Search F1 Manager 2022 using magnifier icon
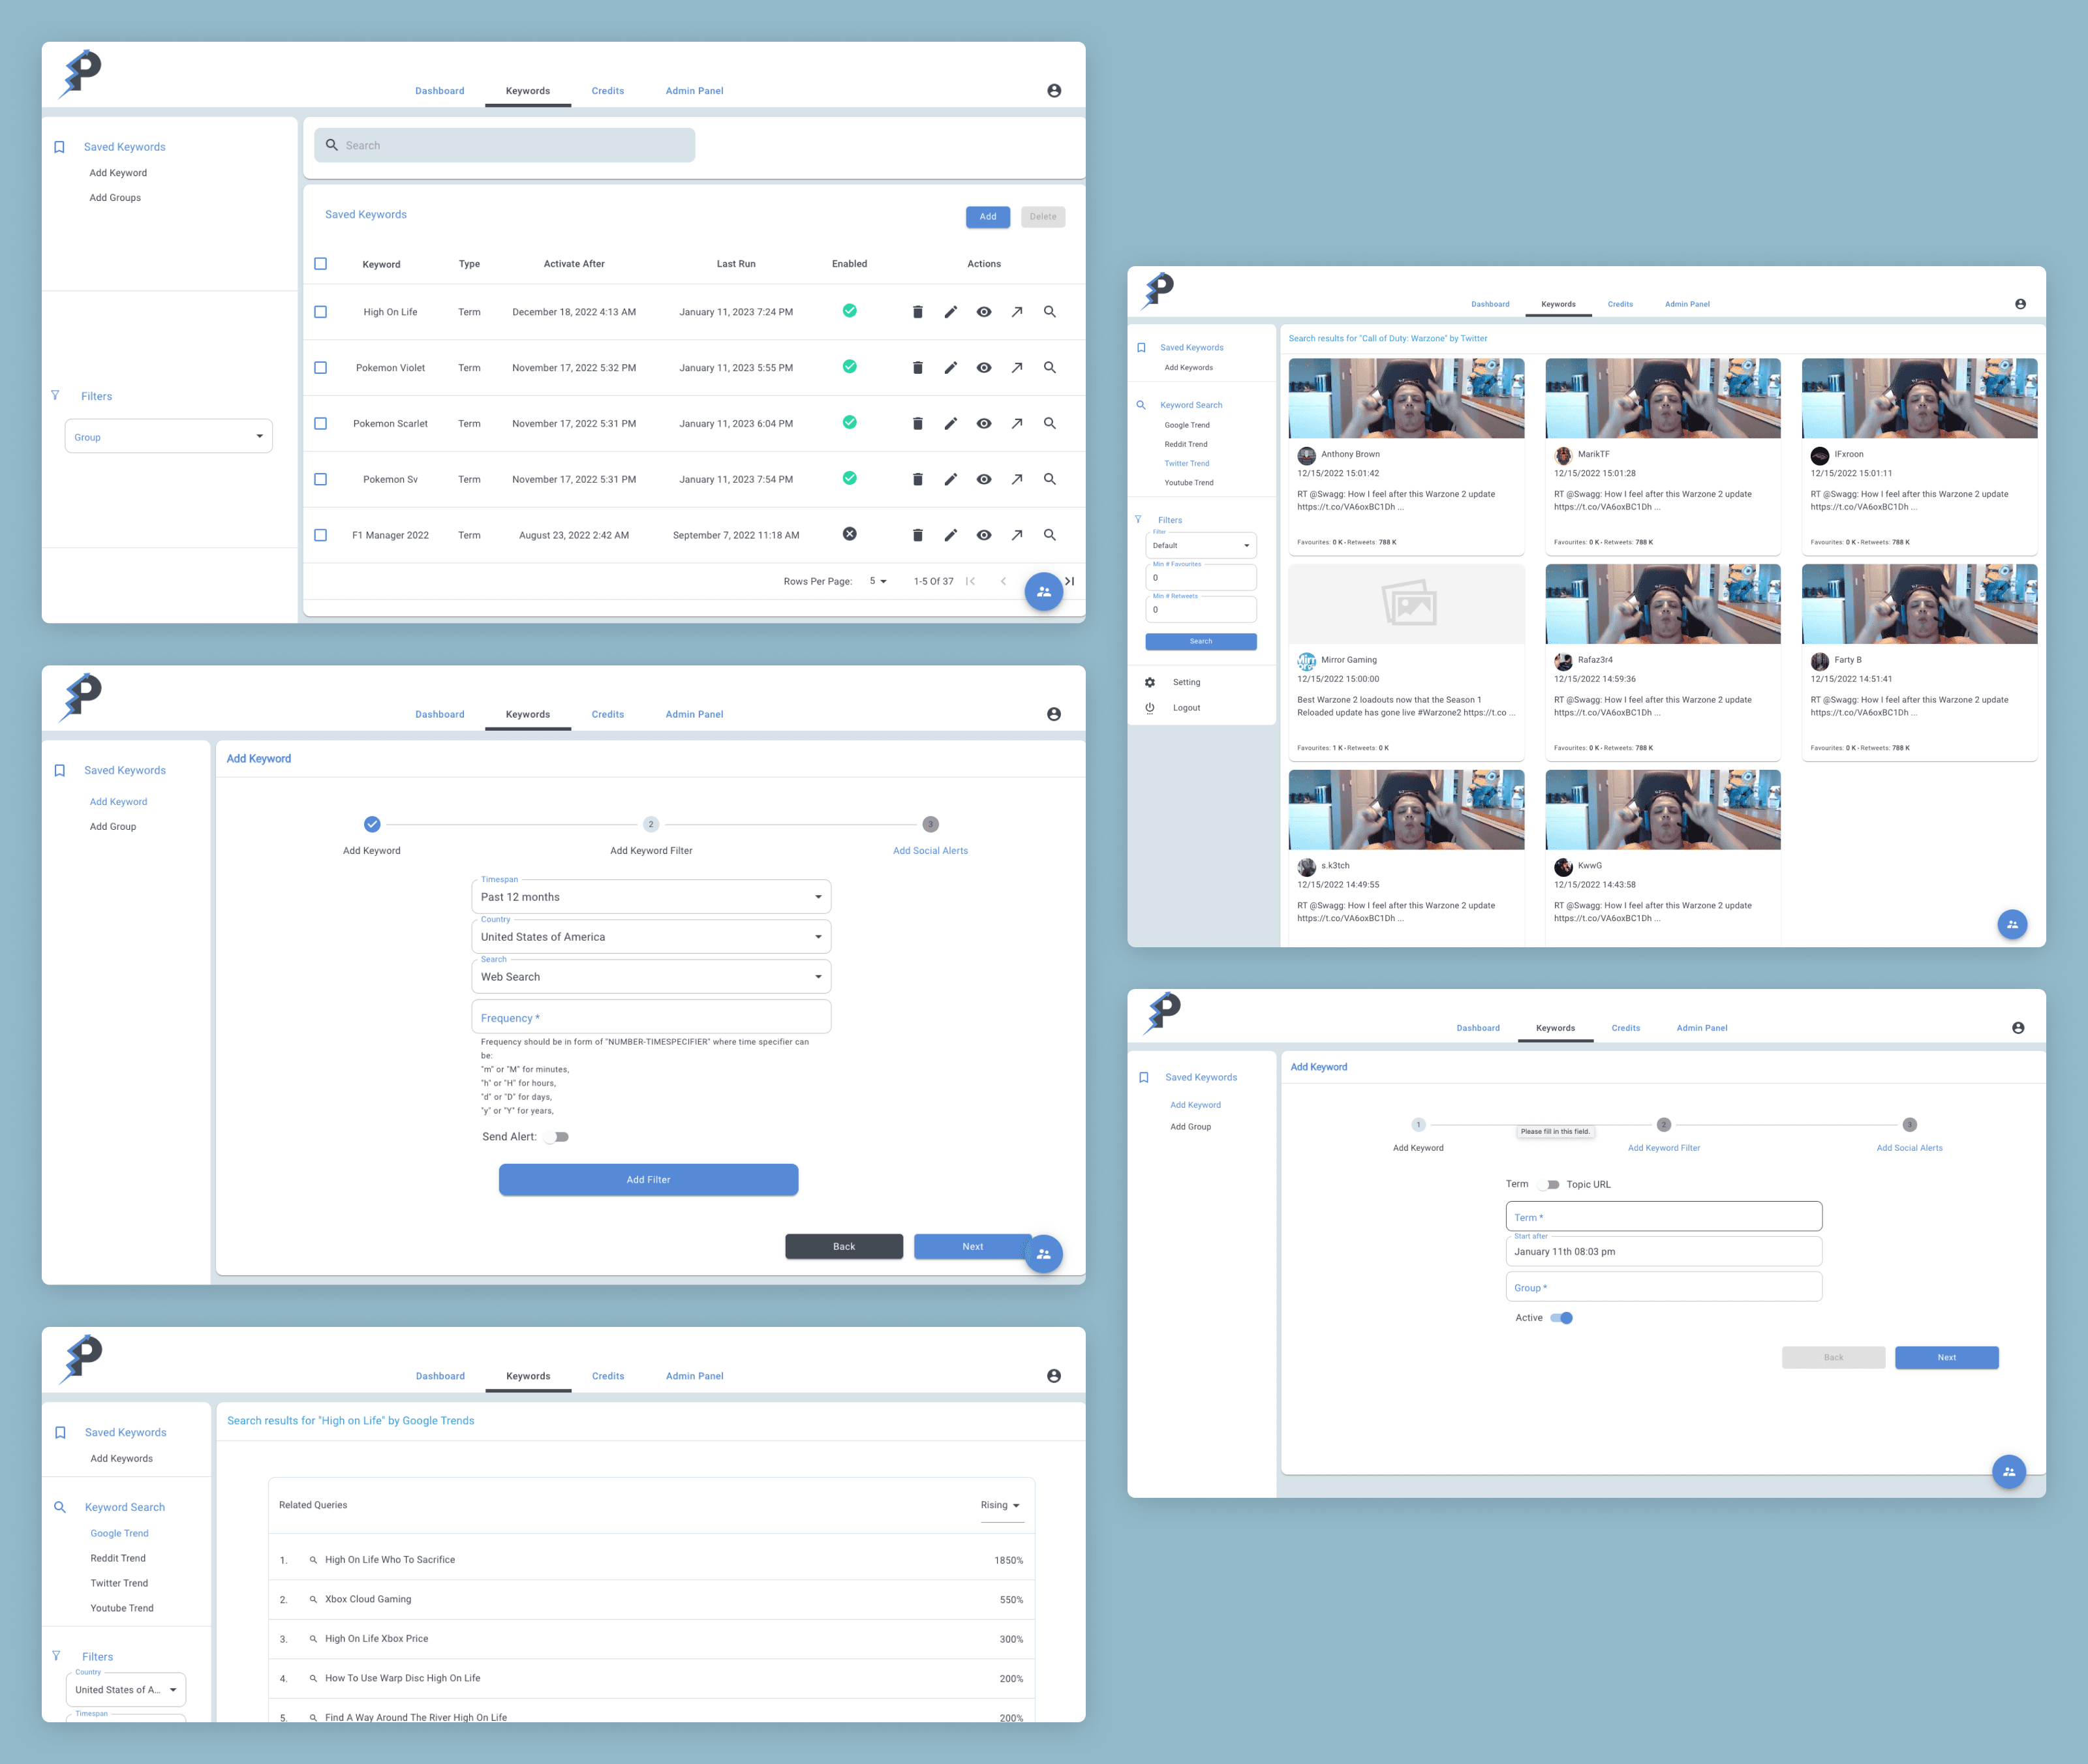 (1049, 535)
